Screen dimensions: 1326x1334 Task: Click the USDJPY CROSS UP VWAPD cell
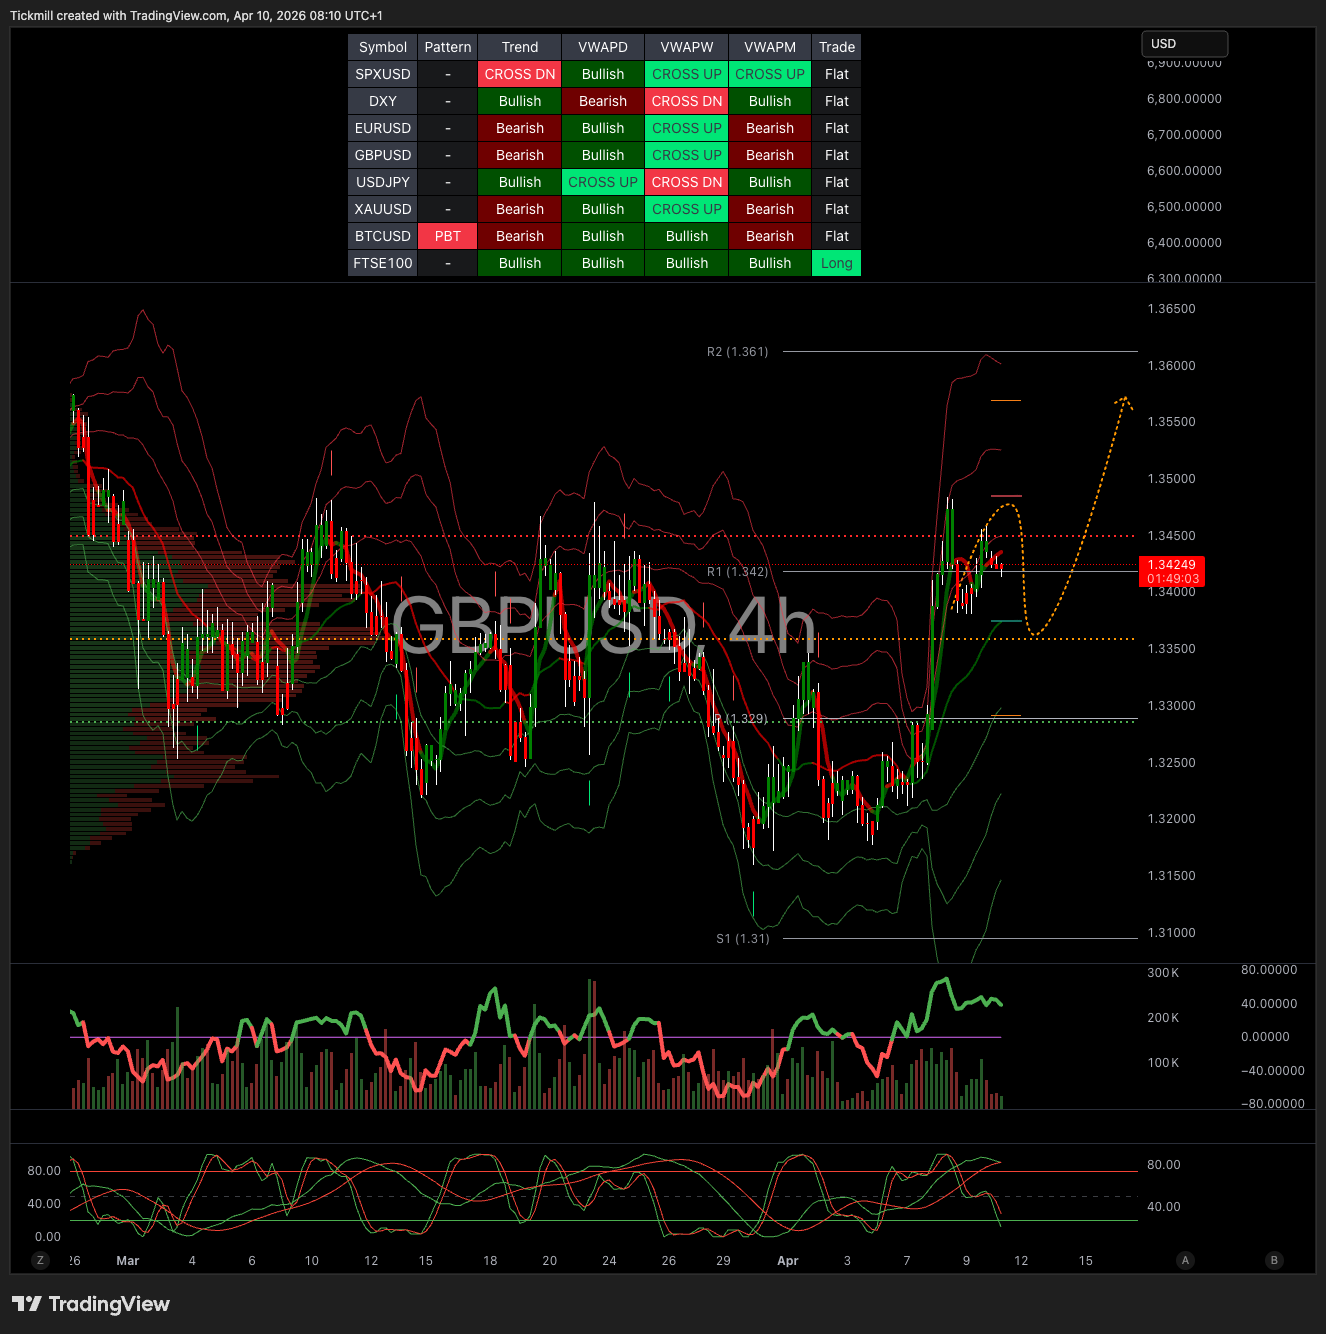click(x=602, y=182)
